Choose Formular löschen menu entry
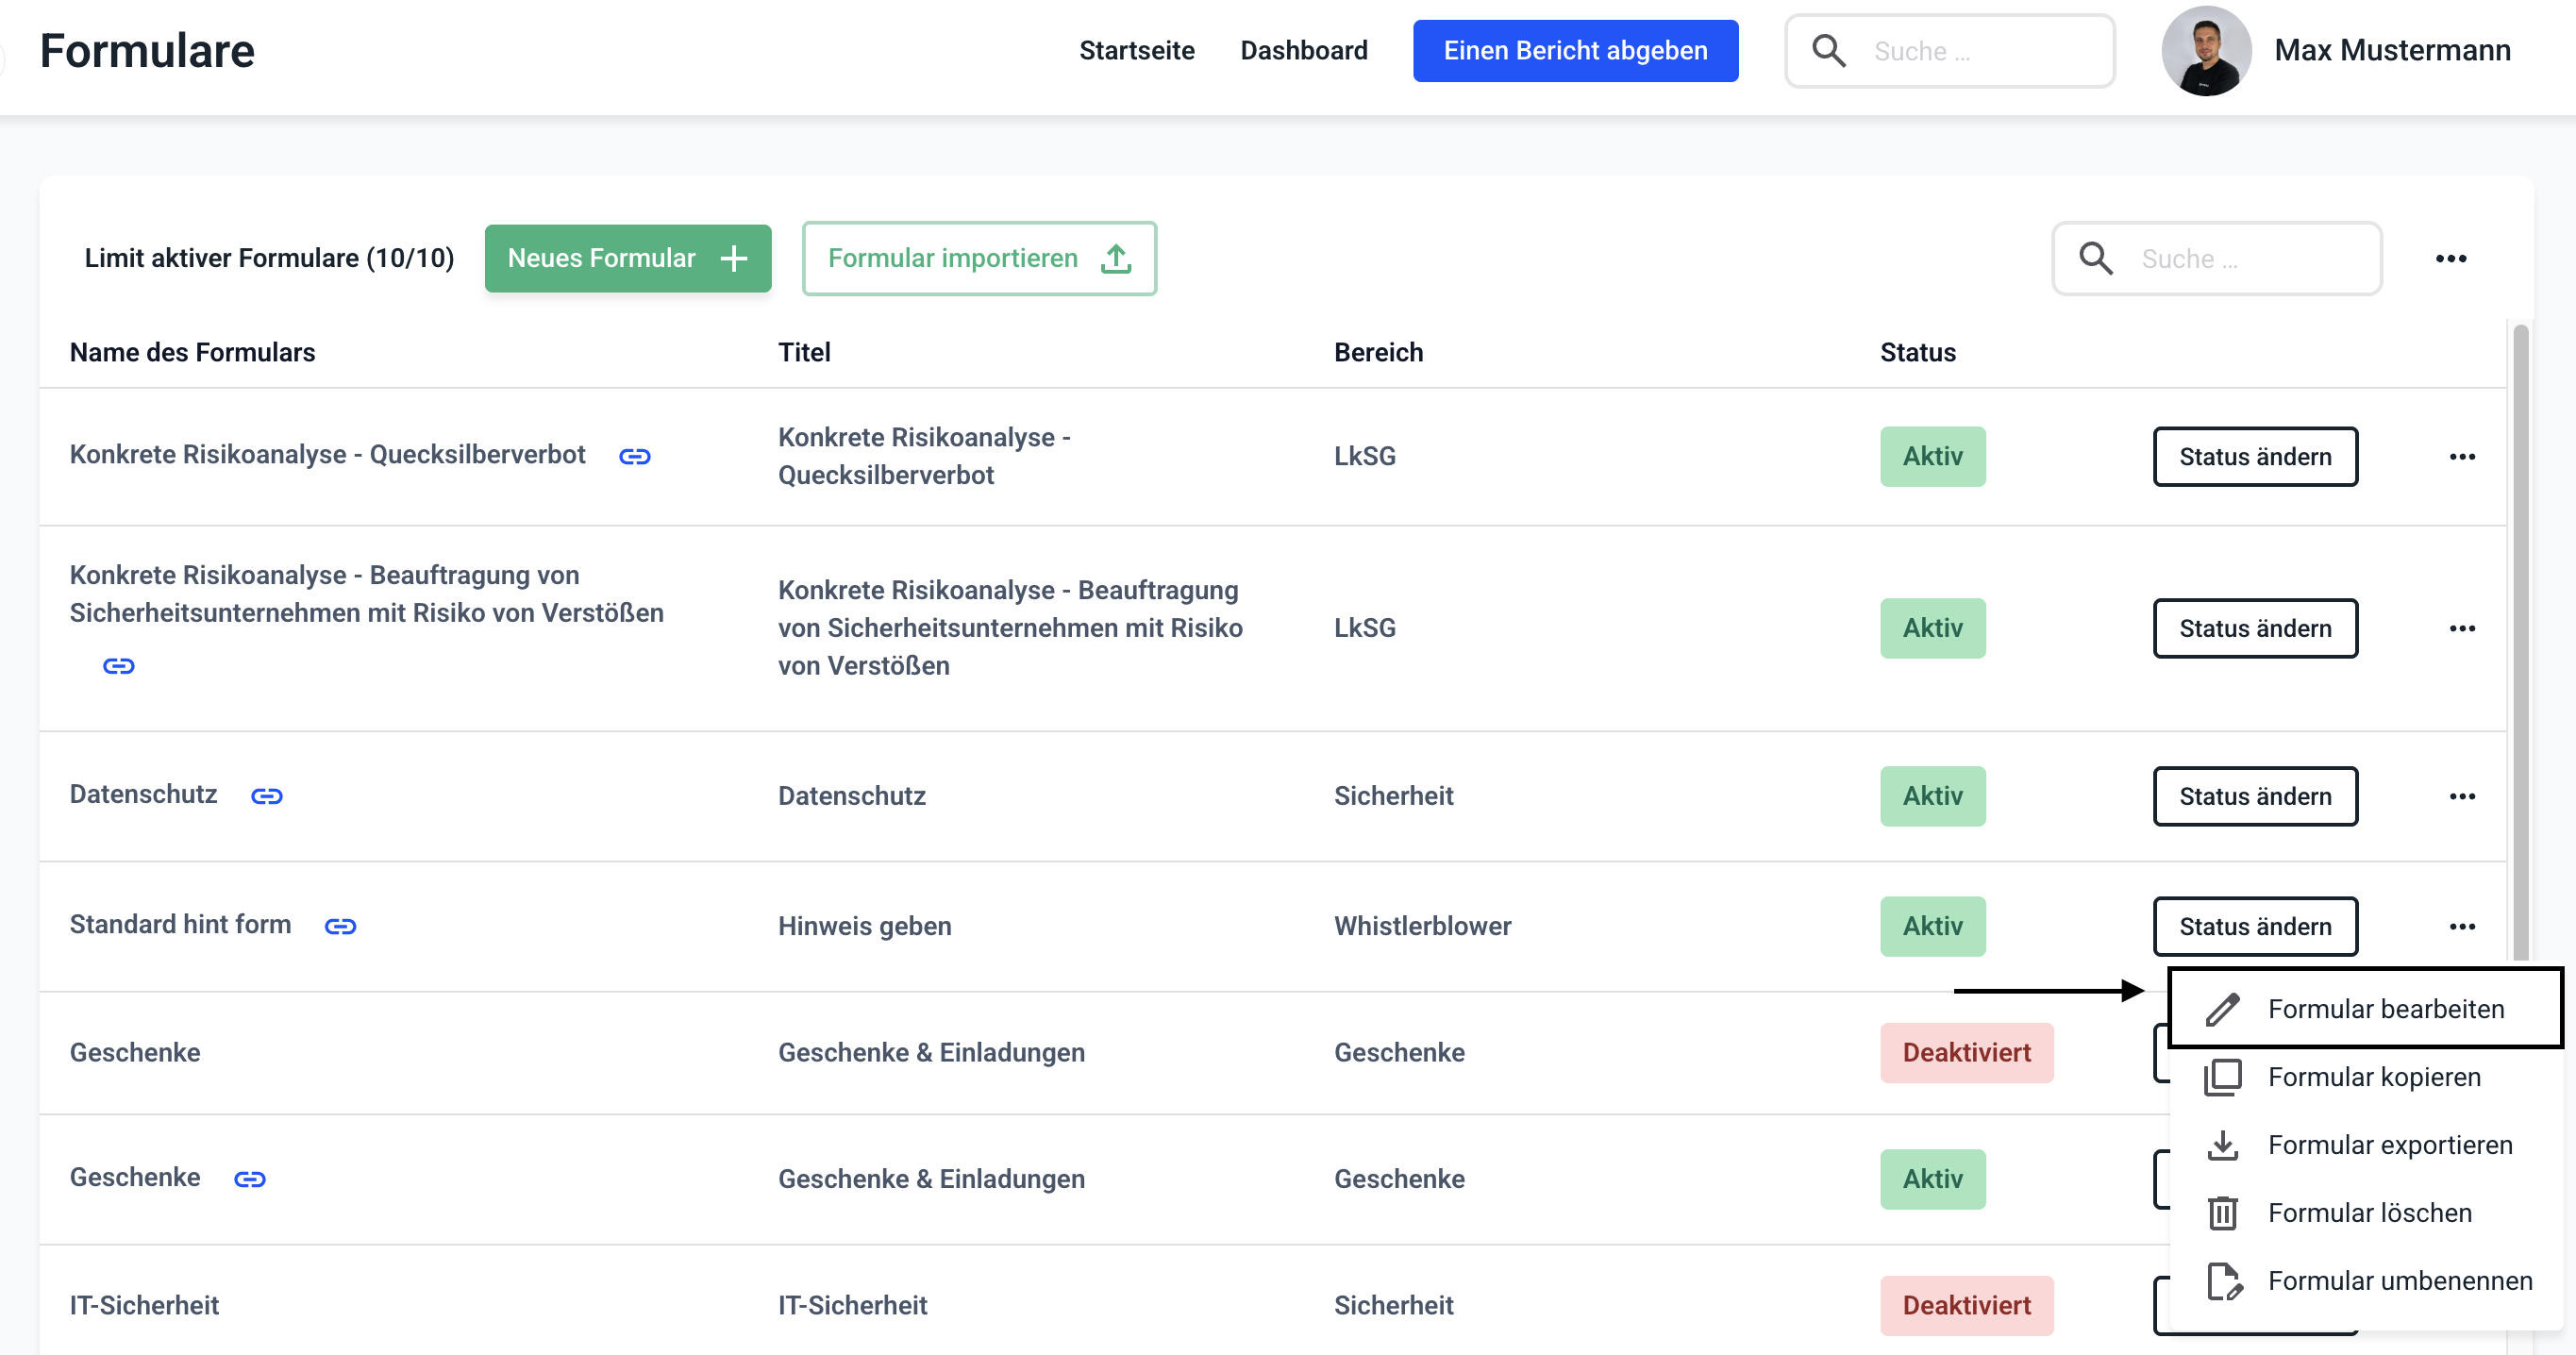2576x1355 pixels. pyautogui.click(x=2369, y=1213)
